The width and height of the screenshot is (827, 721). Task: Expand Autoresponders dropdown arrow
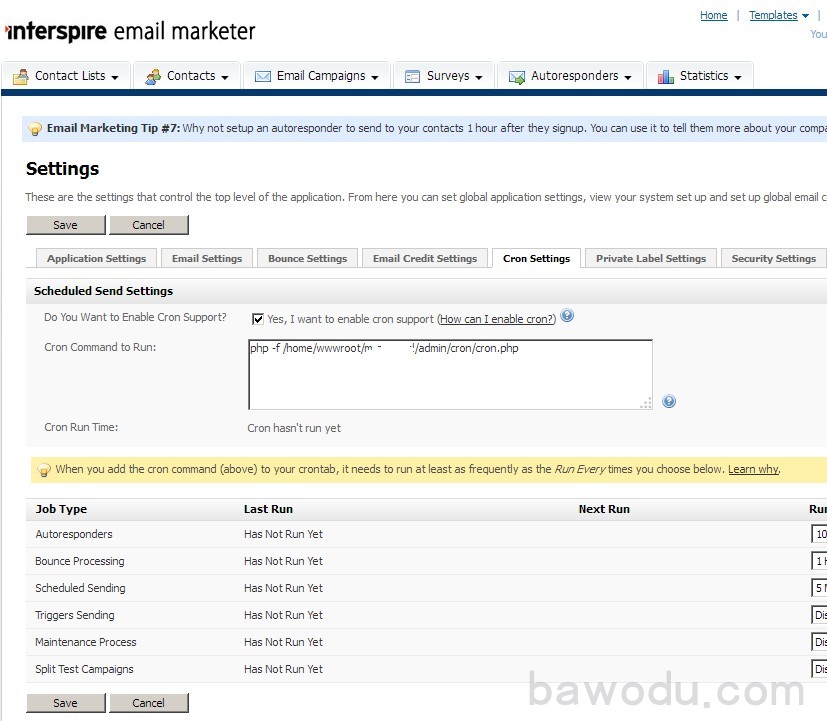(x=628, y=78)
